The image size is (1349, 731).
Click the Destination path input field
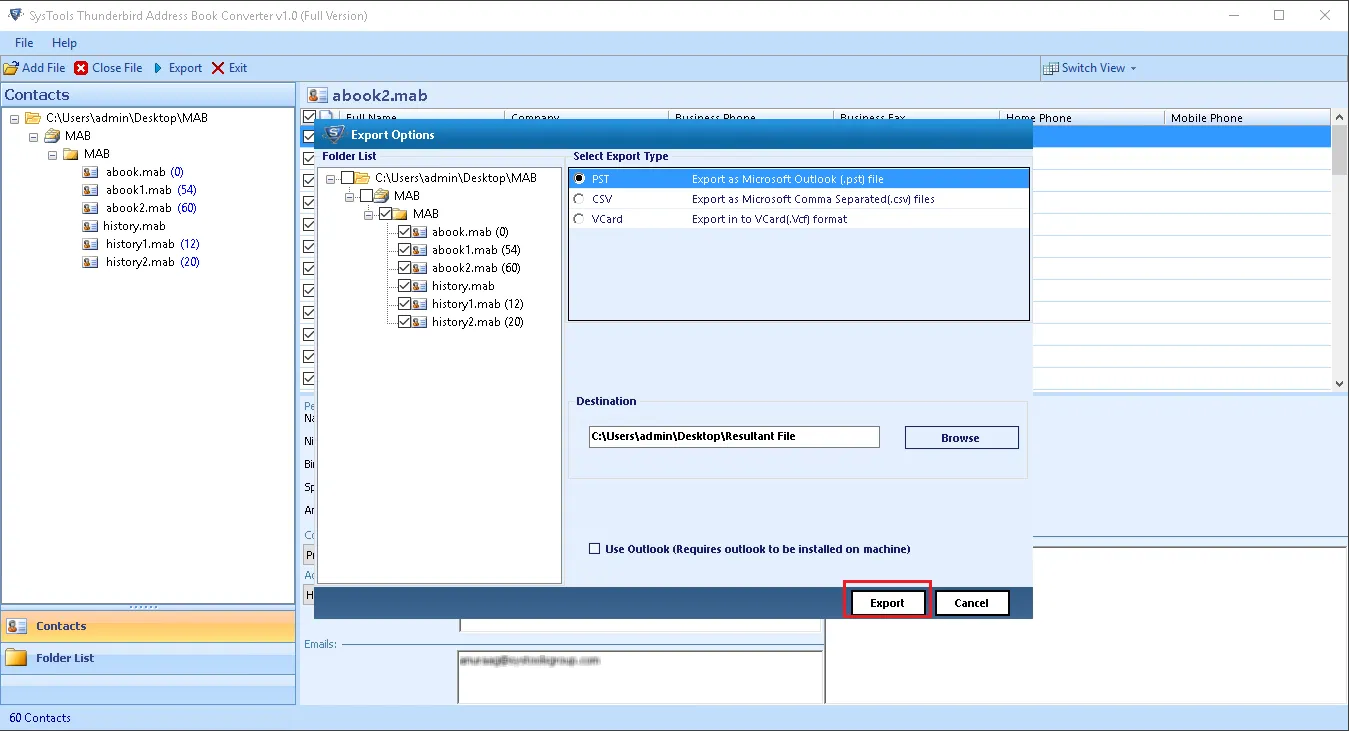pos(733,437)
